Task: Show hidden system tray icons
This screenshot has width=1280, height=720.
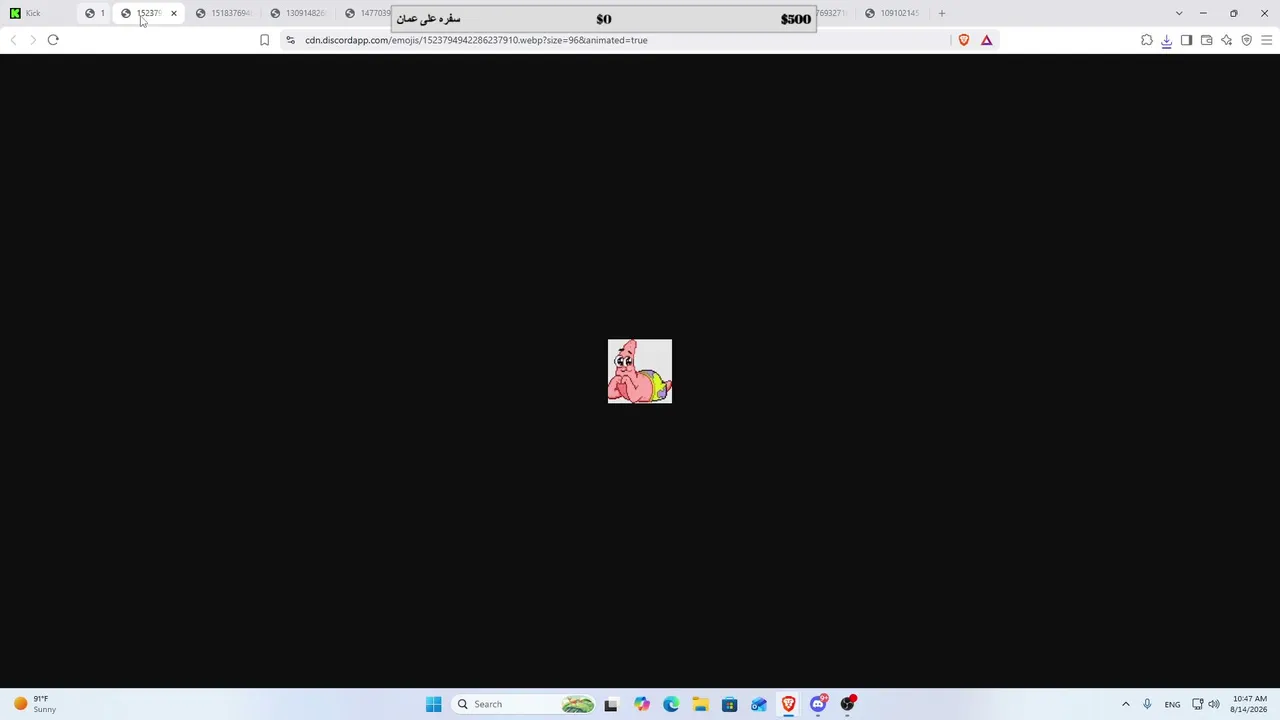Action: point(1126,704)
